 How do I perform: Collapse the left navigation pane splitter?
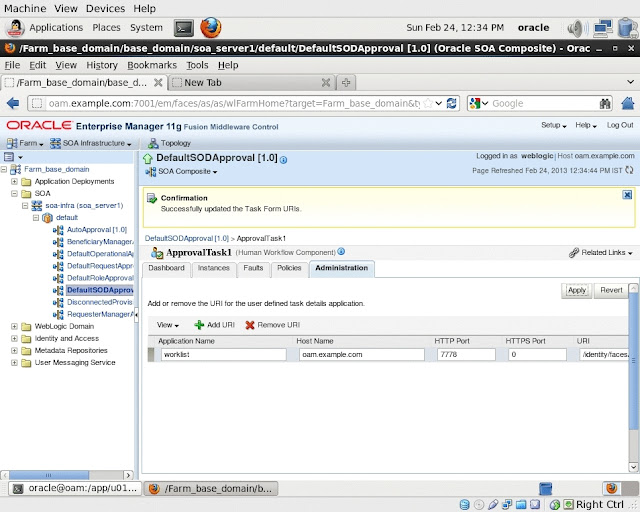coord(136,314)
